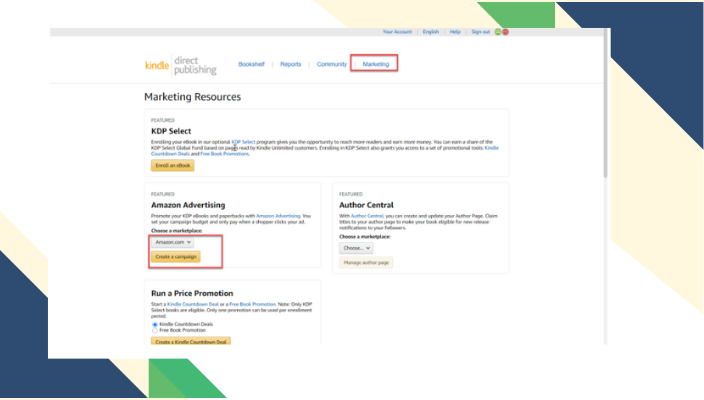
Task: Click the Marketing Resources heading
Action: (193, 97)
